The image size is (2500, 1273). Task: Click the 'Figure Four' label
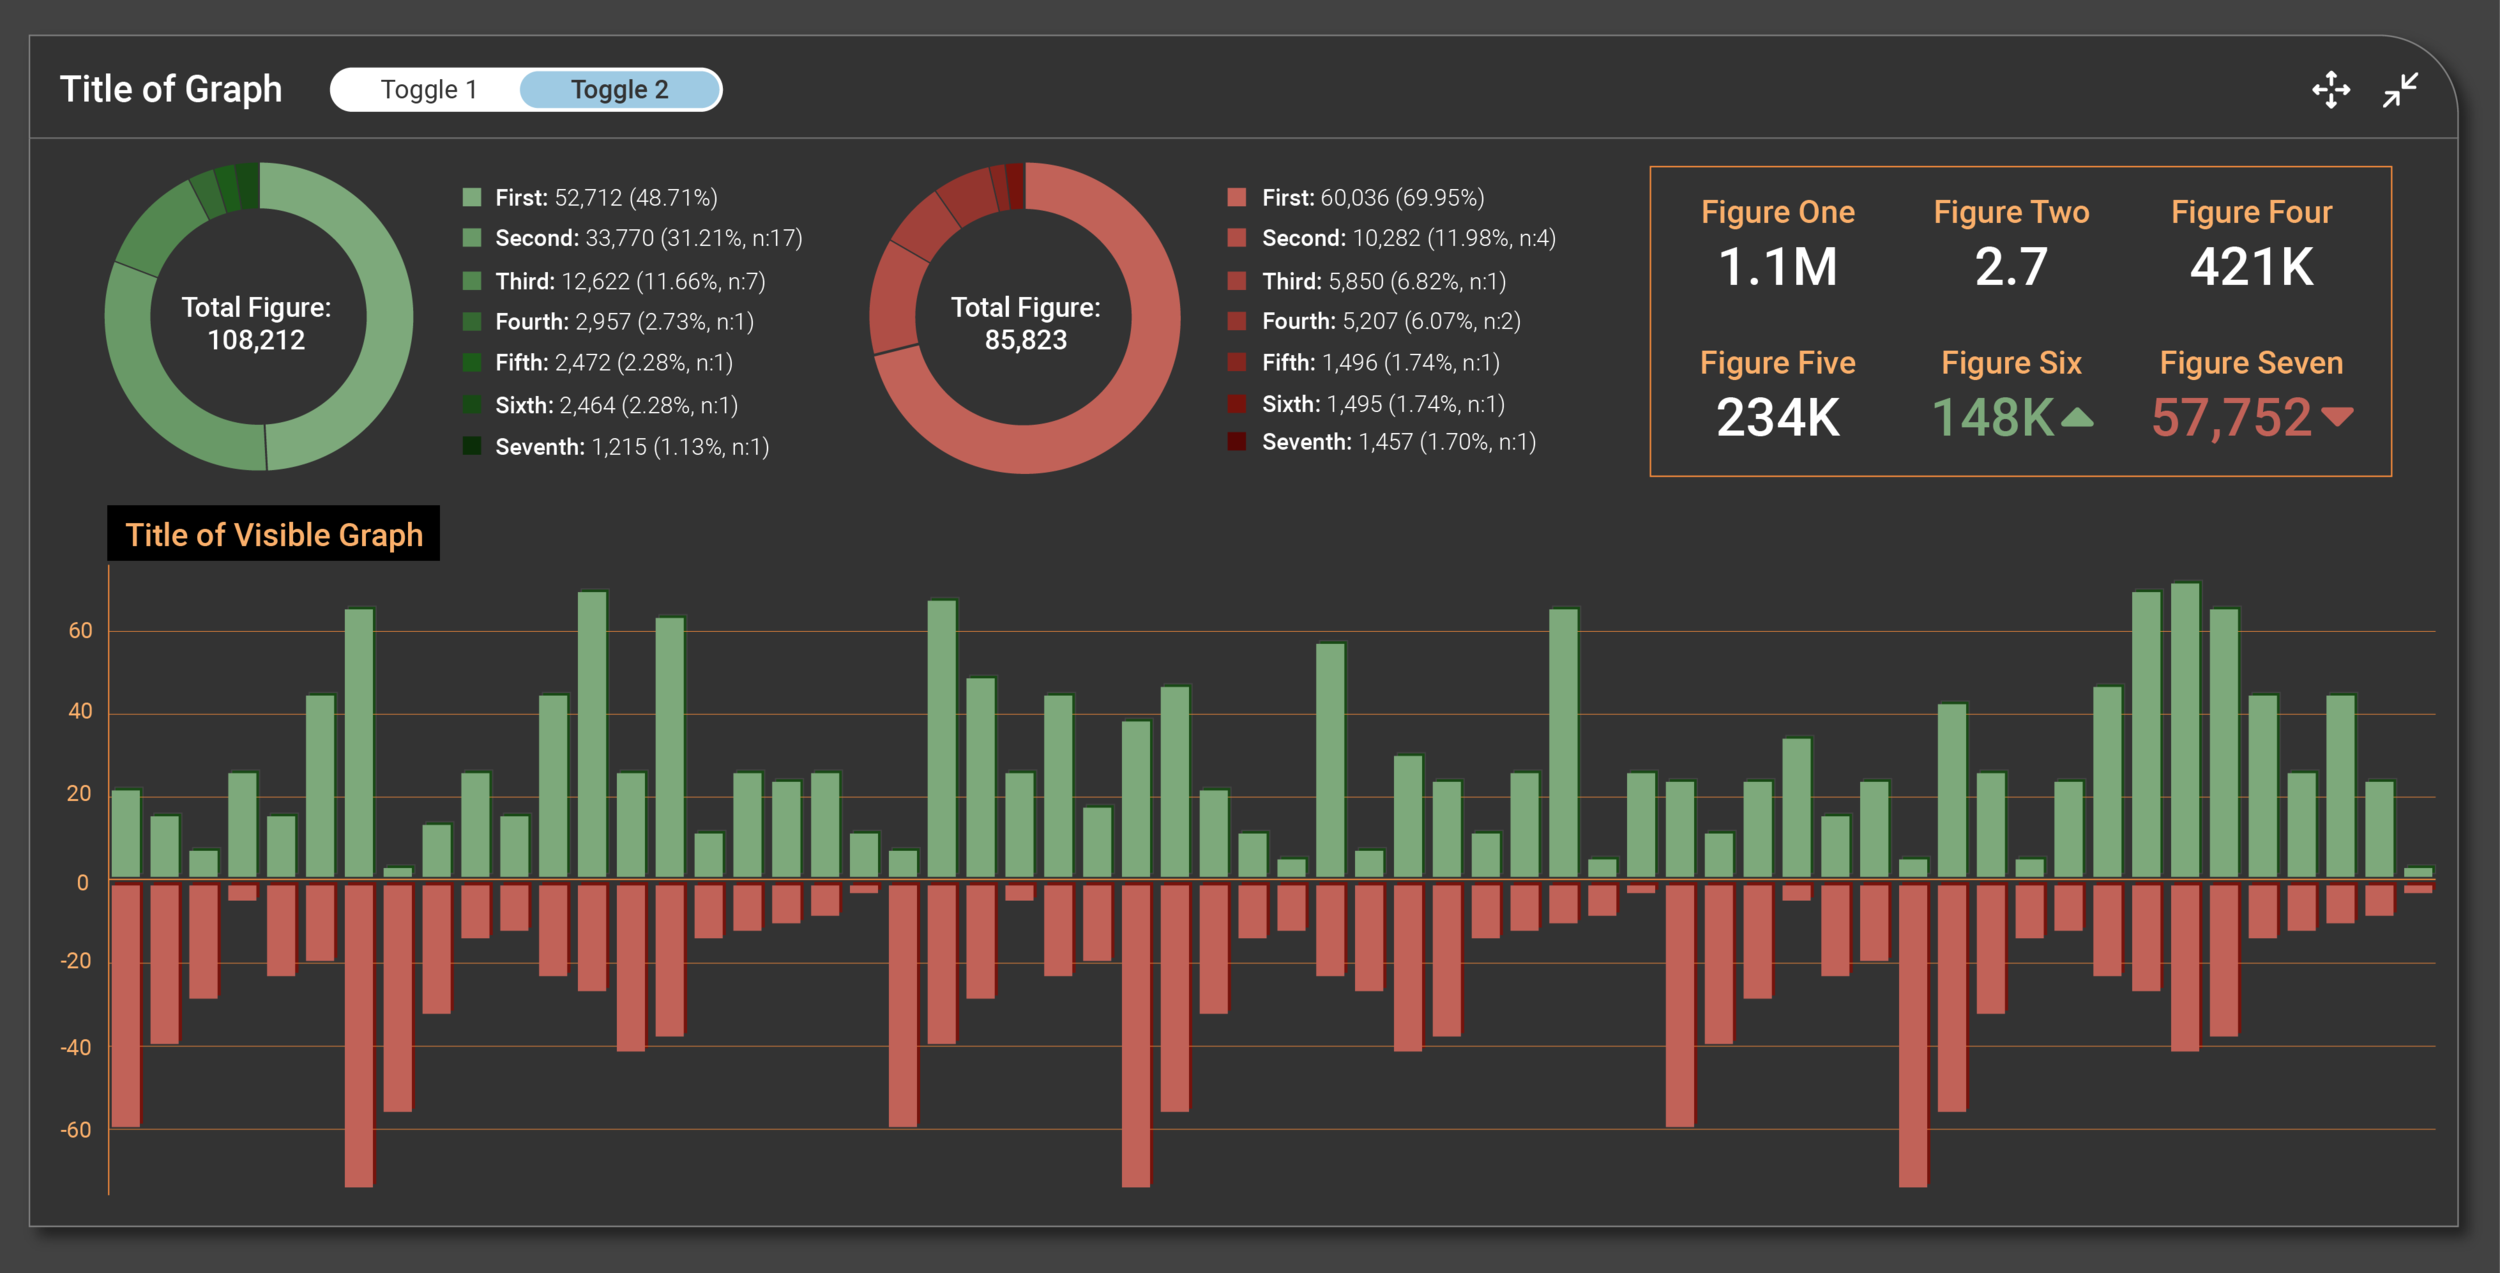(2252, 212)
